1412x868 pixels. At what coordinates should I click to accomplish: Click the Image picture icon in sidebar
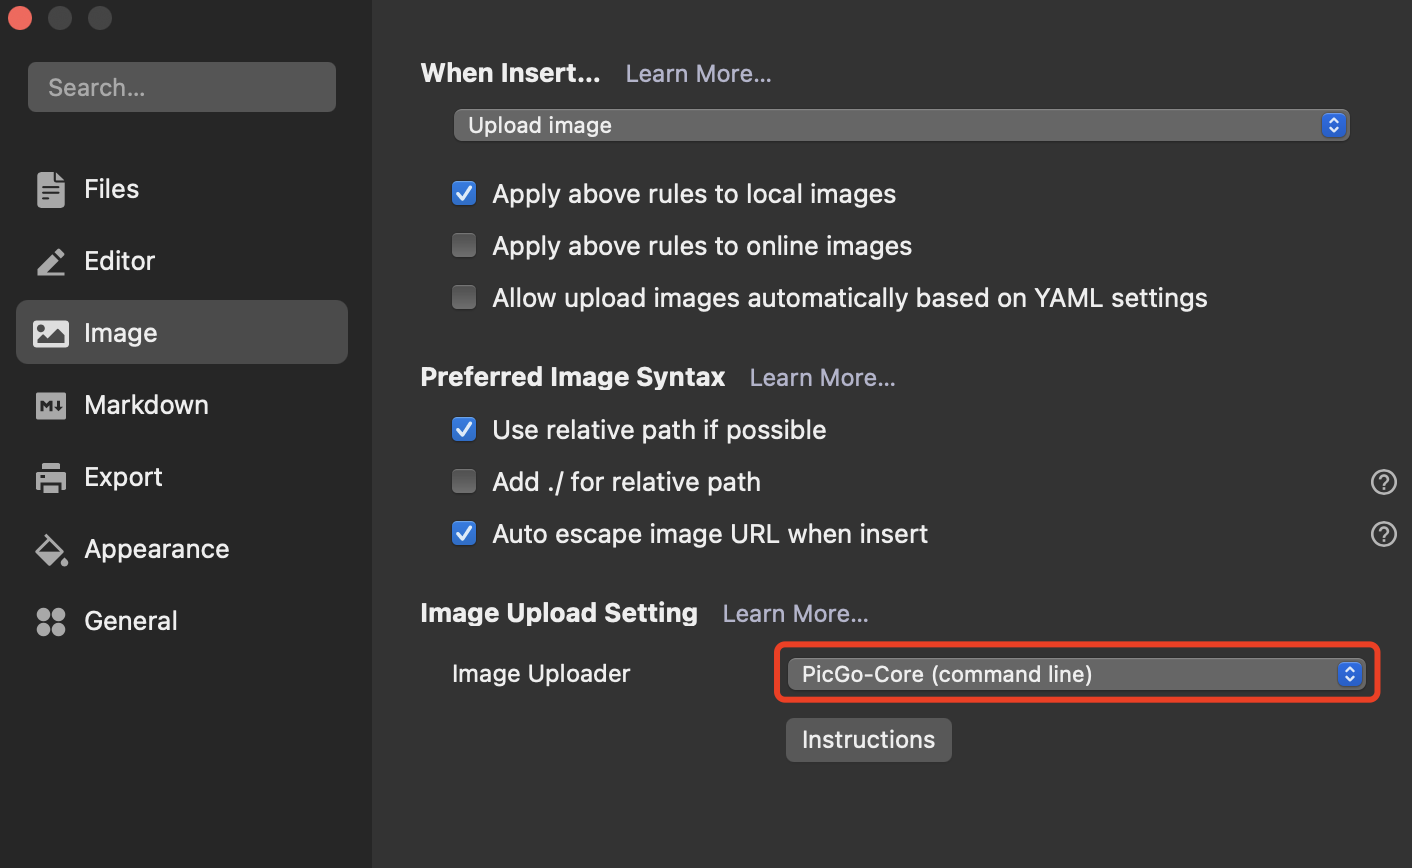tap(50, 333)
